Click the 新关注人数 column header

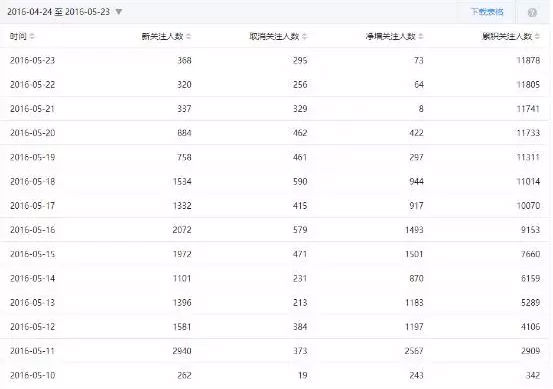click(x=163, y=36)
